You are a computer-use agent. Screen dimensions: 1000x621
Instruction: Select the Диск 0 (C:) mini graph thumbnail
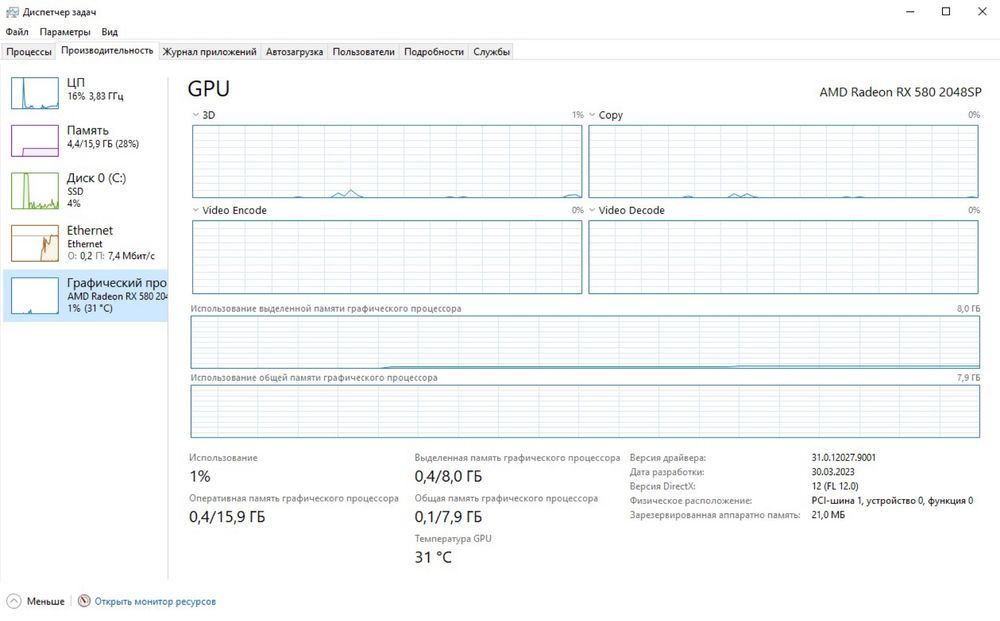(x=35, y=191)
